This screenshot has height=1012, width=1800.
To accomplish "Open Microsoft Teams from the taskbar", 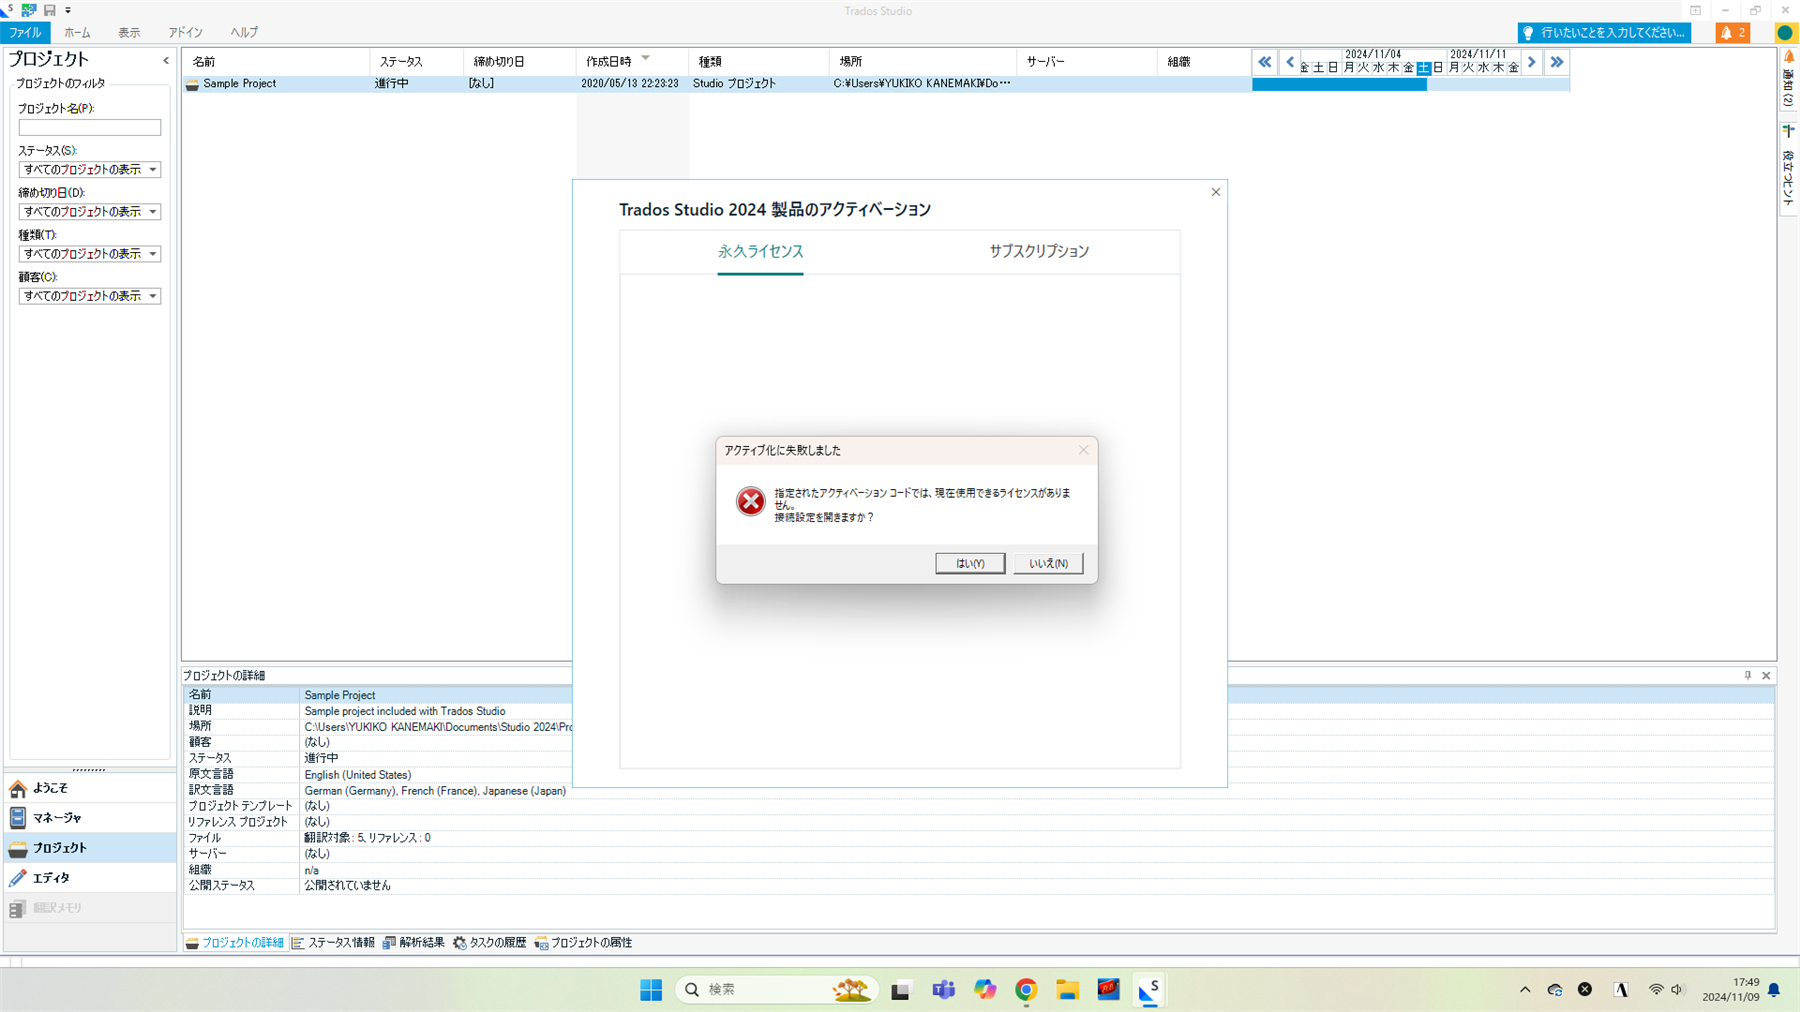I will [943, 990].
